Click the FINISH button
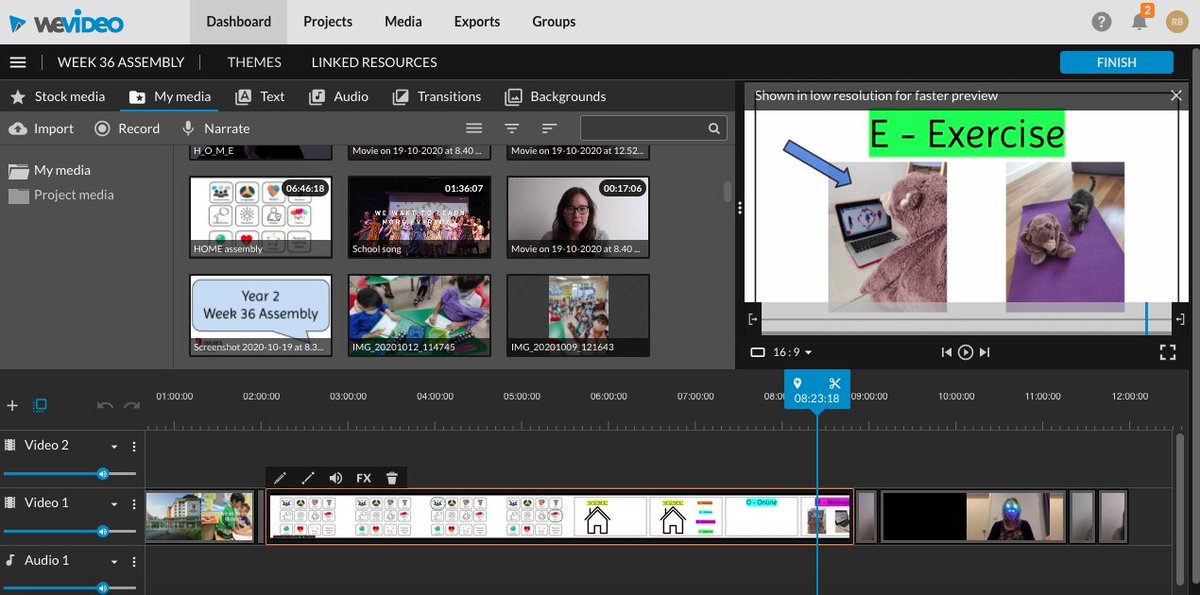This screenshot has width=1200, height=595. click(1116, 62)
